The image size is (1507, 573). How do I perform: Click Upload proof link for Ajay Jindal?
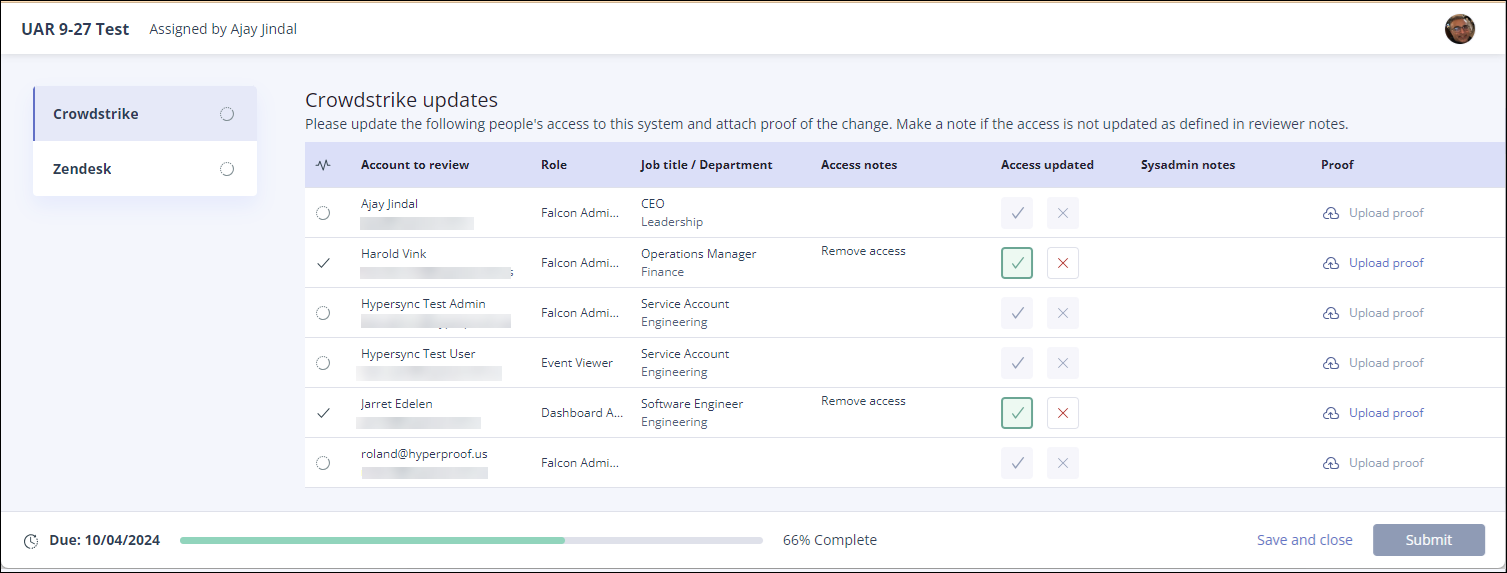coord(1386,213)
